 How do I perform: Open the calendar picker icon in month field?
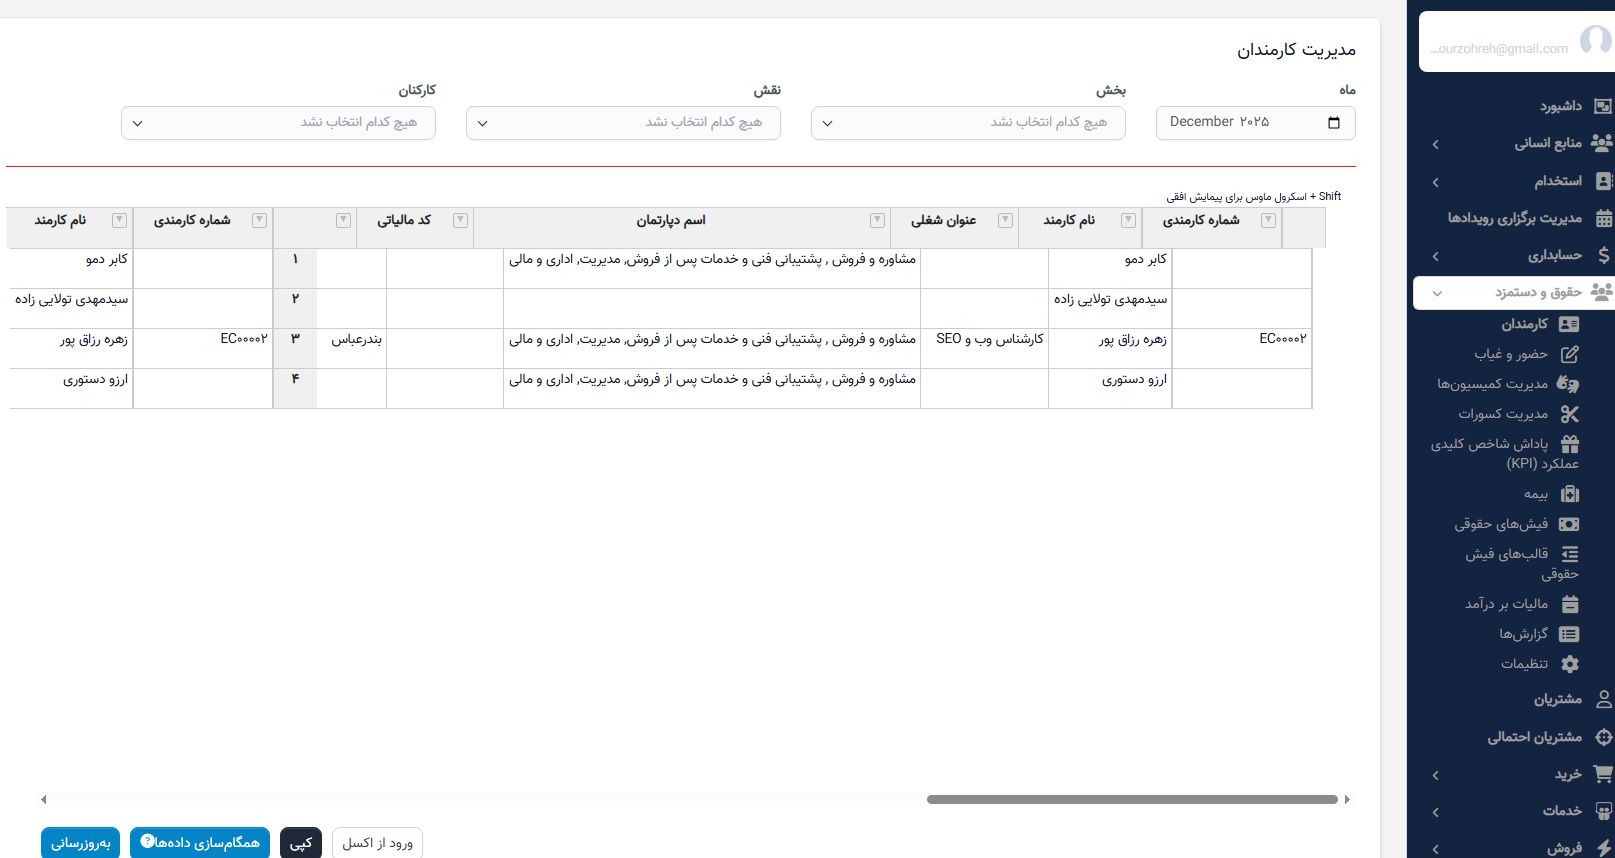pyautogui.click(x=1334, y=122)
